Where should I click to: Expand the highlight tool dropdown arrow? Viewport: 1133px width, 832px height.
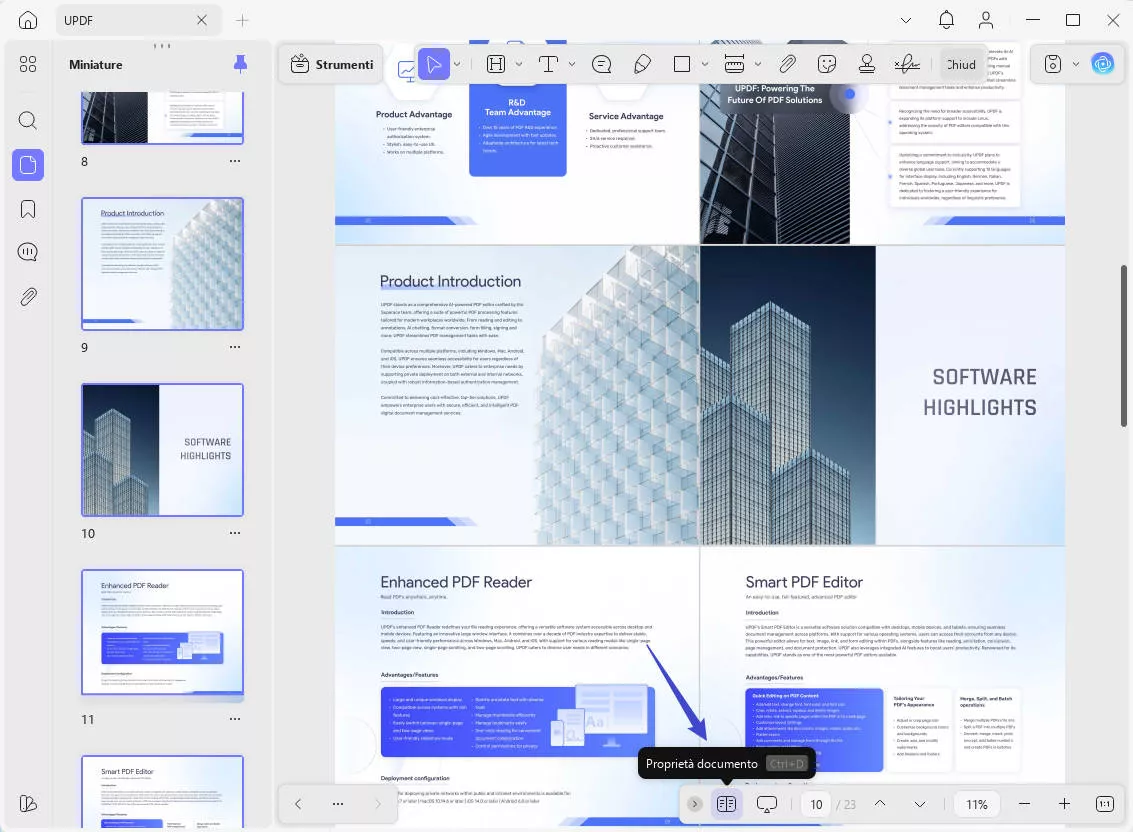click(x=519, y=64)
